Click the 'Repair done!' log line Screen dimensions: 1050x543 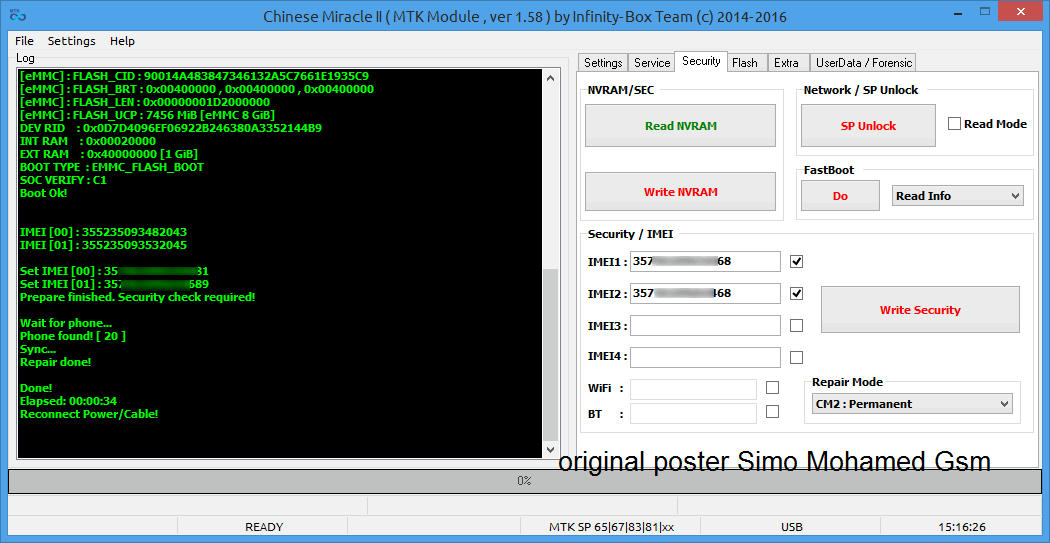click(x=56, y=362)
